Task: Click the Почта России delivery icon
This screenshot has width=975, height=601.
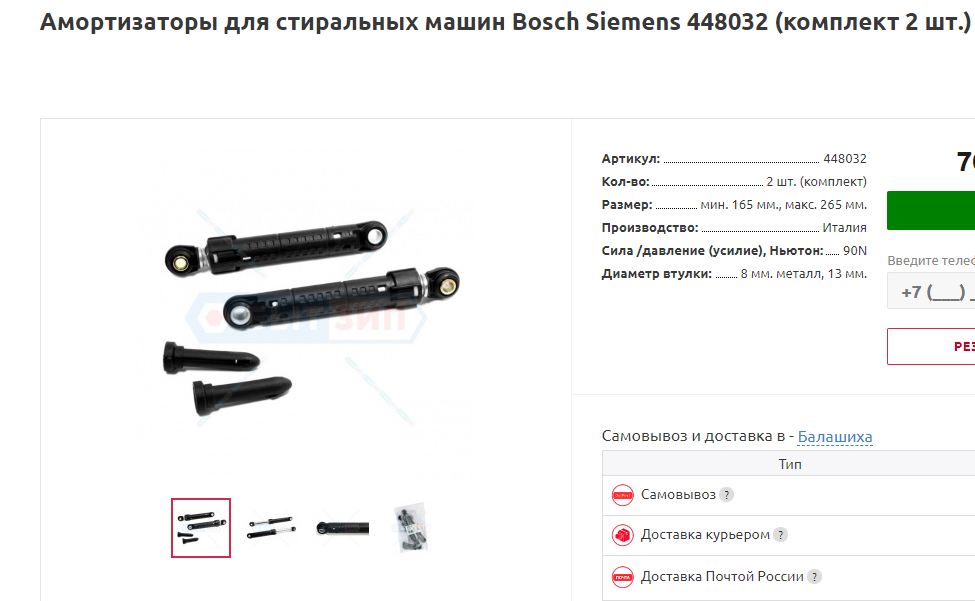Action: (x=622, y=577)
